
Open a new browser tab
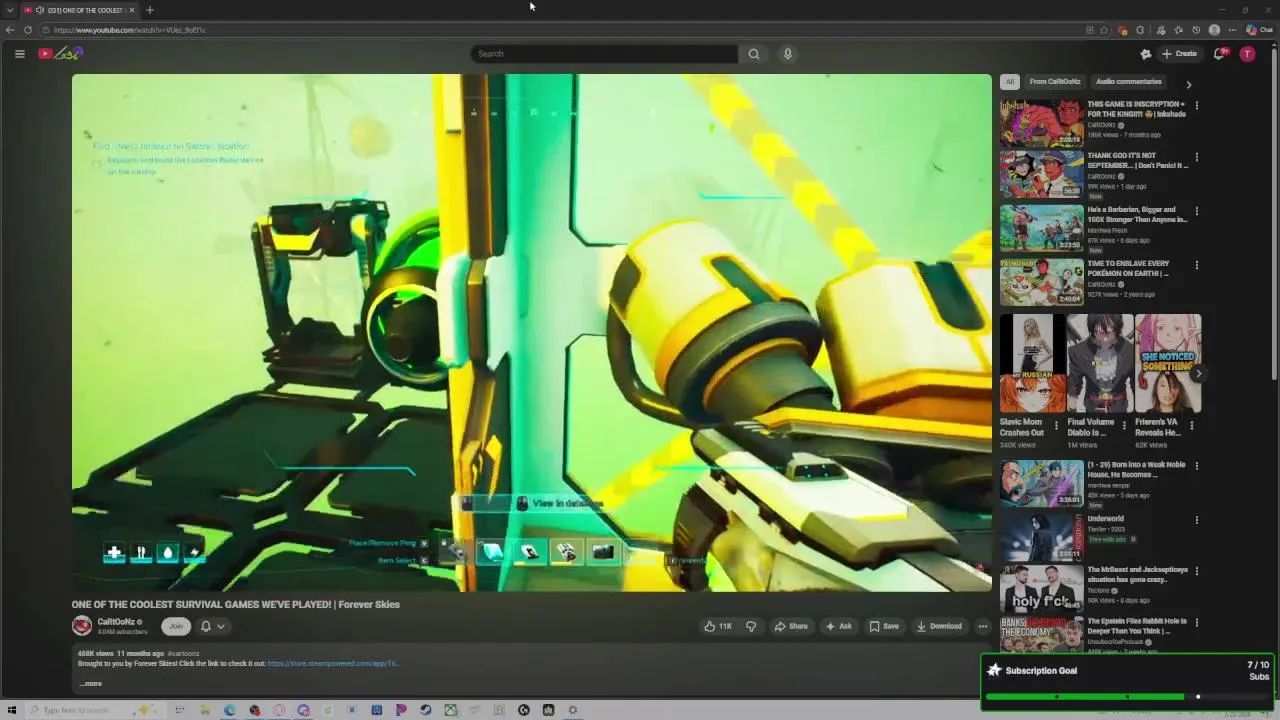149,10
